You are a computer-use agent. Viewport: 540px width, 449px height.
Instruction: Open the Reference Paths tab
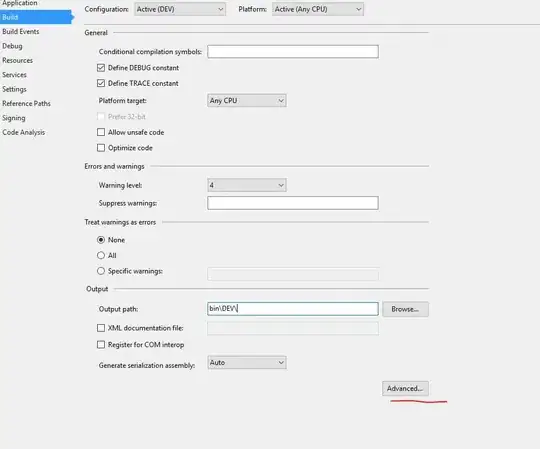pyautogui.click(x=27, y=104)
